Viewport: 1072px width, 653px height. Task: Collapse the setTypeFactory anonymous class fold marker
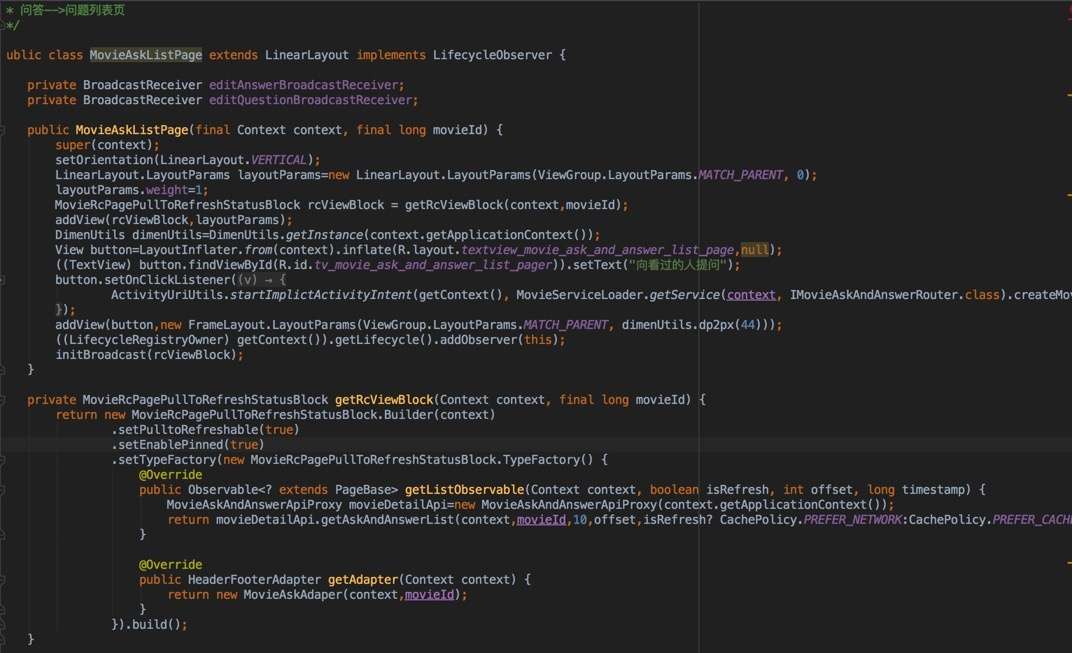click(2, 460)
